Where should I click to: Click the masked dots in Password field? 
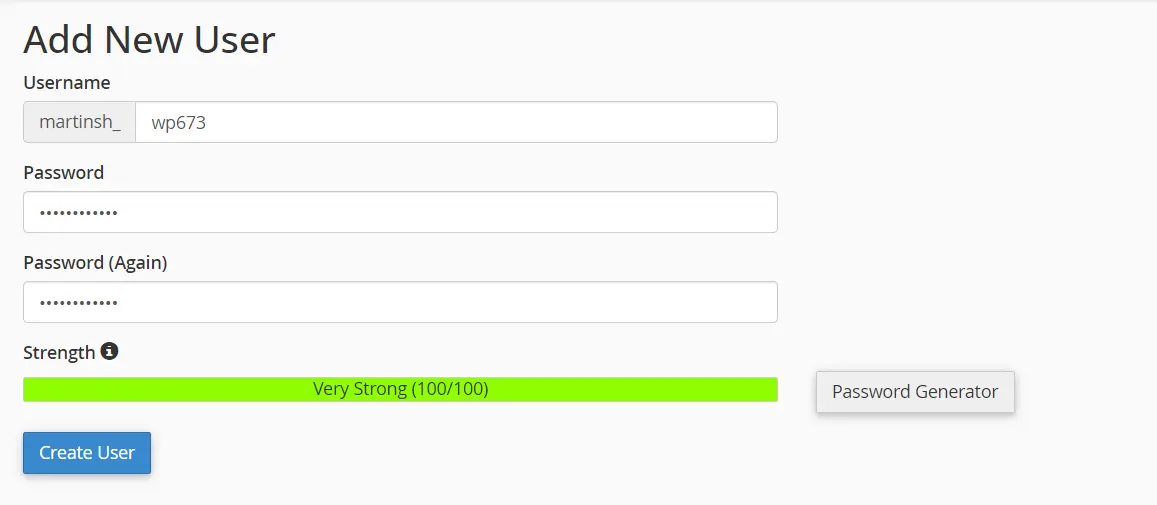pos(78,213)
